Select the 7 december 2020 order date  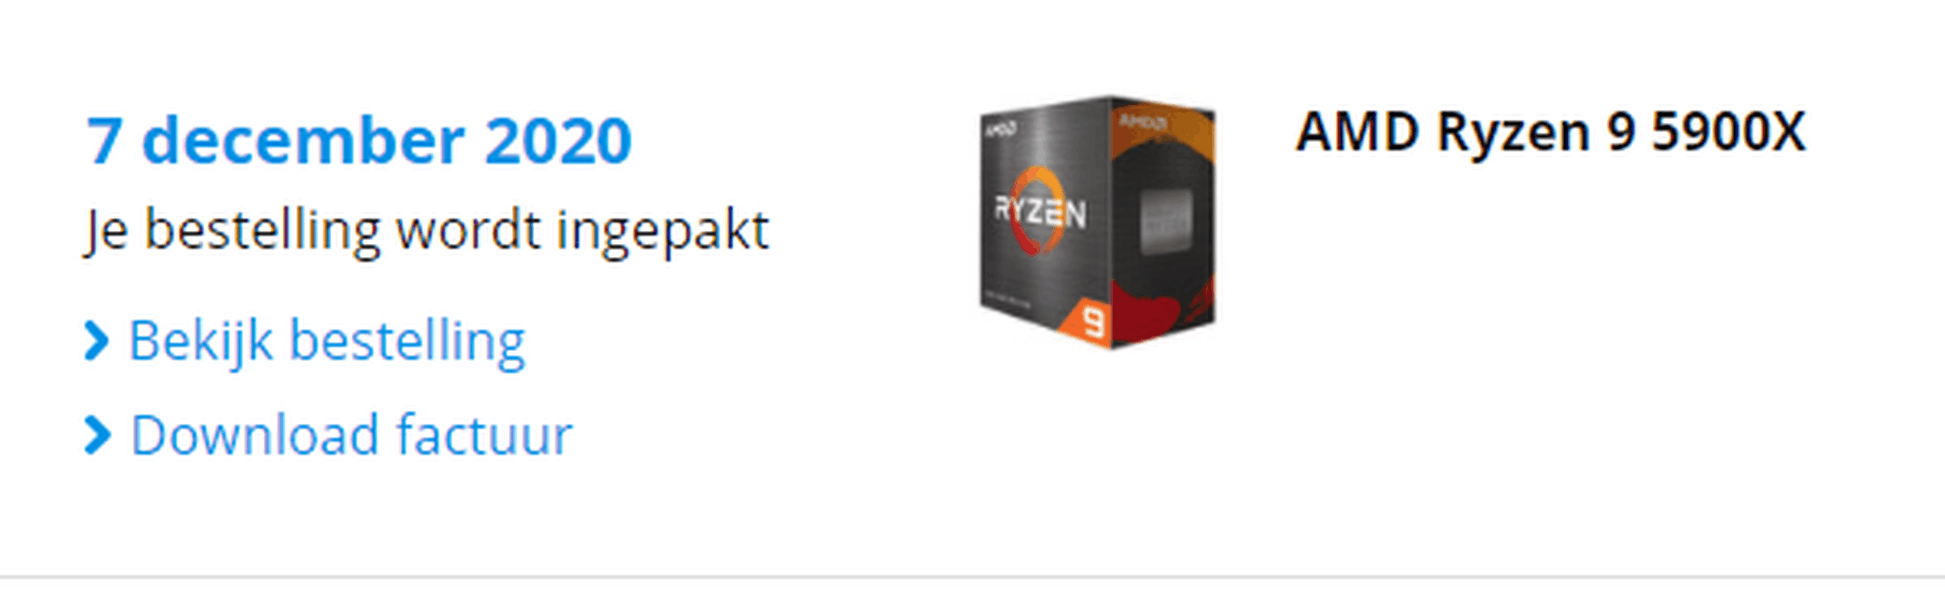click(359, 140)
